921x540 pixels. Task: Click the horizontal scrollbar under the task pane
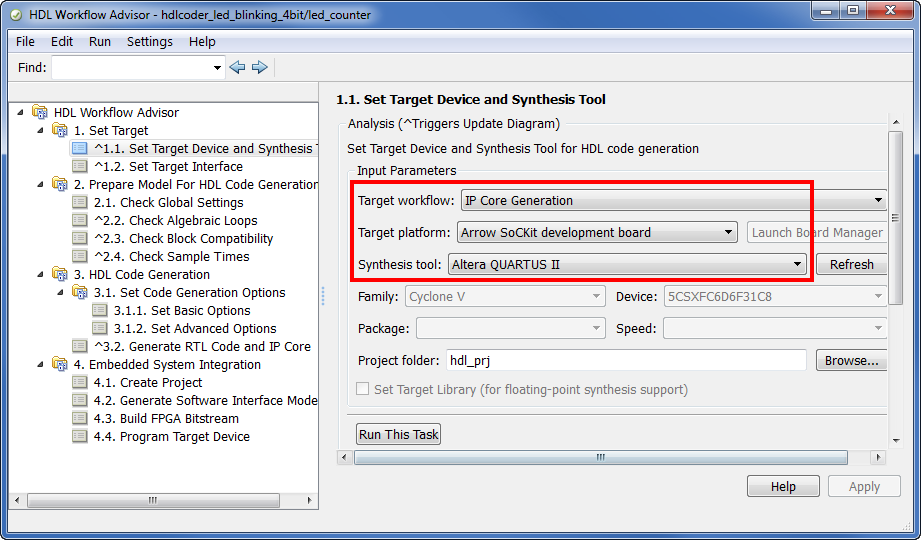[611, 457]
